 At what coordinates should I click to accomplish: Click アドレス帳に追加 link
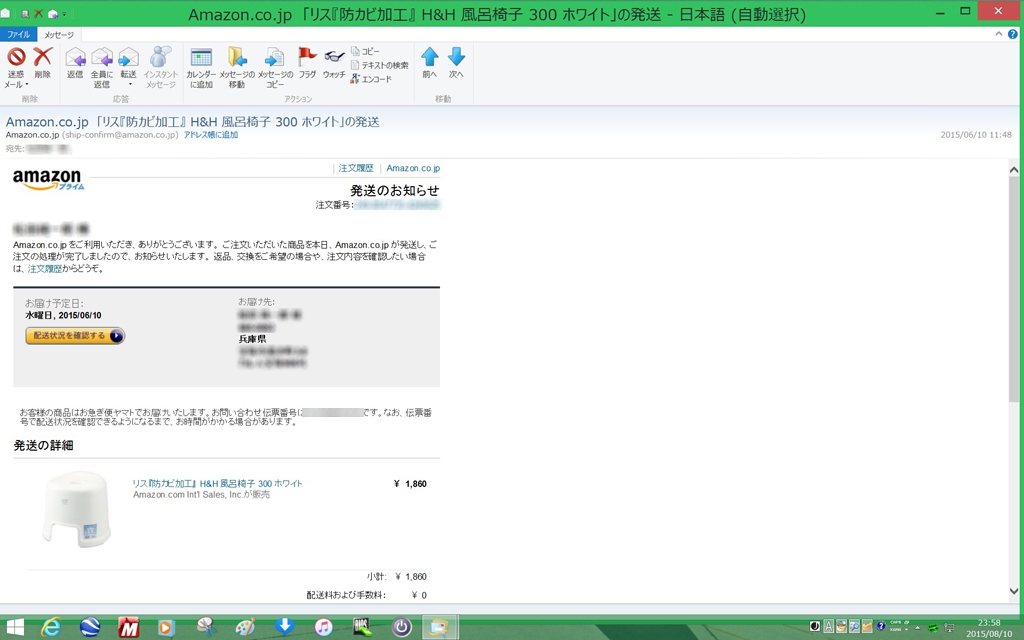coord(210,135)
